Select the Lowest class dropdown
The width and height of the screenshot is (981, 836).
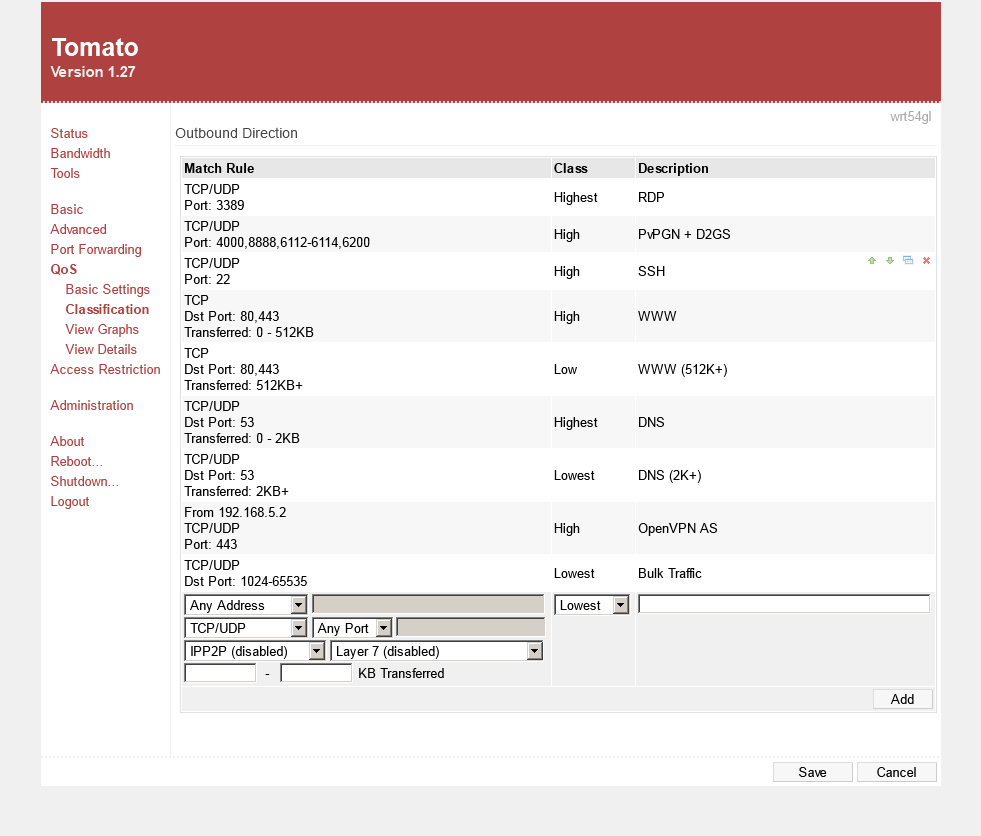click(592, 605)
